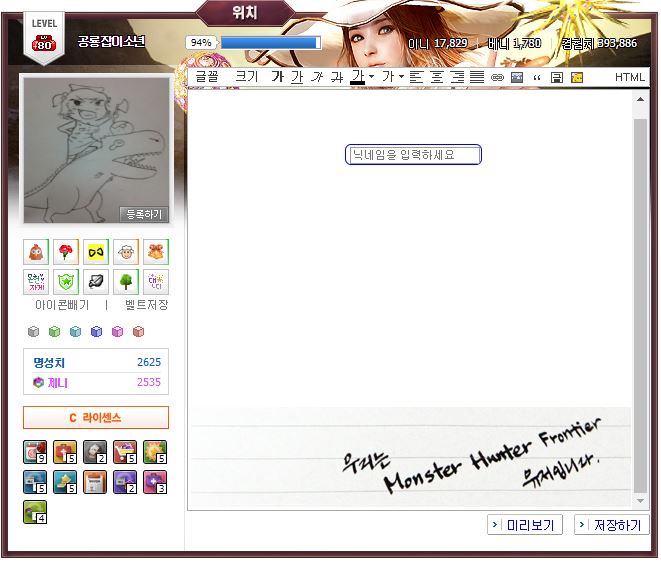Screen dimensions: 661x567
Task: Click the purple badge numbered 2
Action: click(x=125, y=482)
